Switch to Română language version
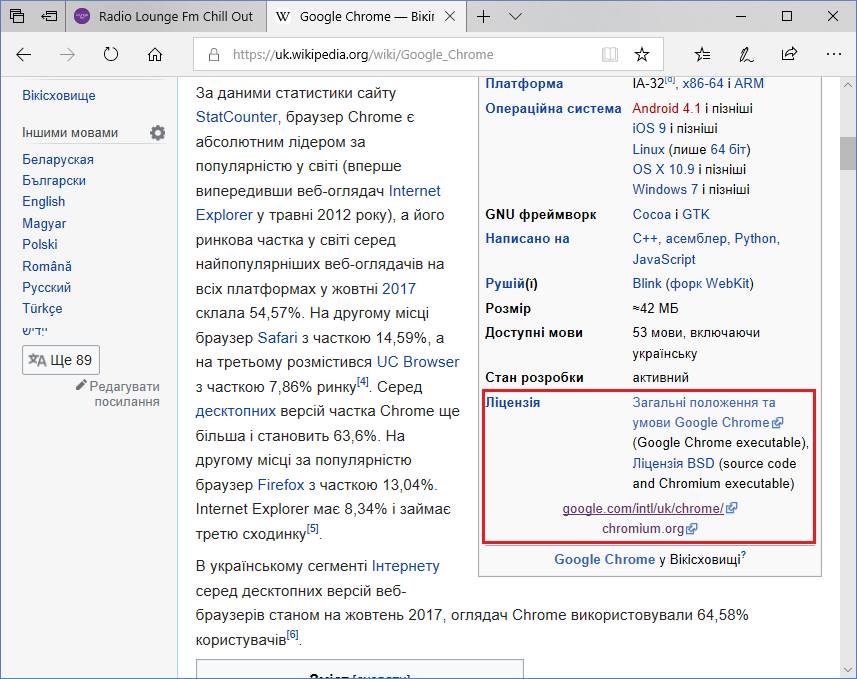Viewport: 857px width, 679px height. pyautogui.click(x=47, y=266)
